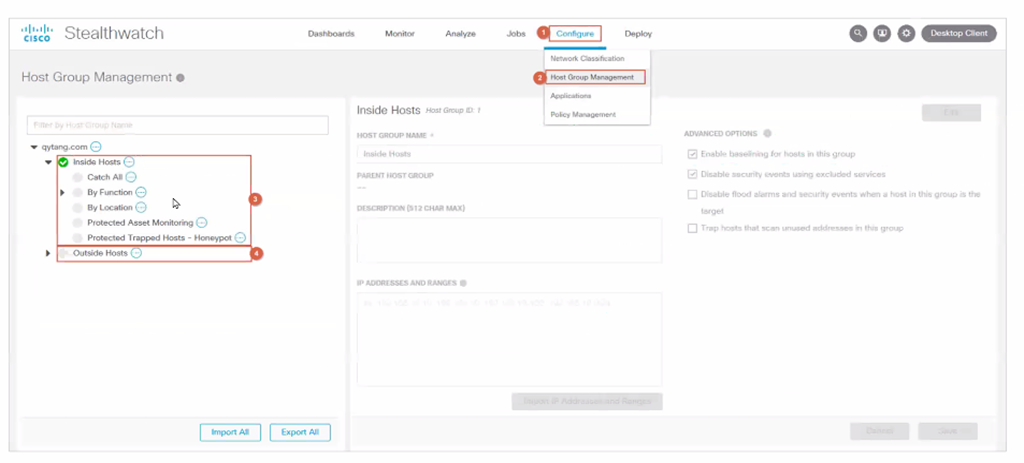Click the Filter by Host Group Name field
The image size is (1024, 463).
(178, 125)
